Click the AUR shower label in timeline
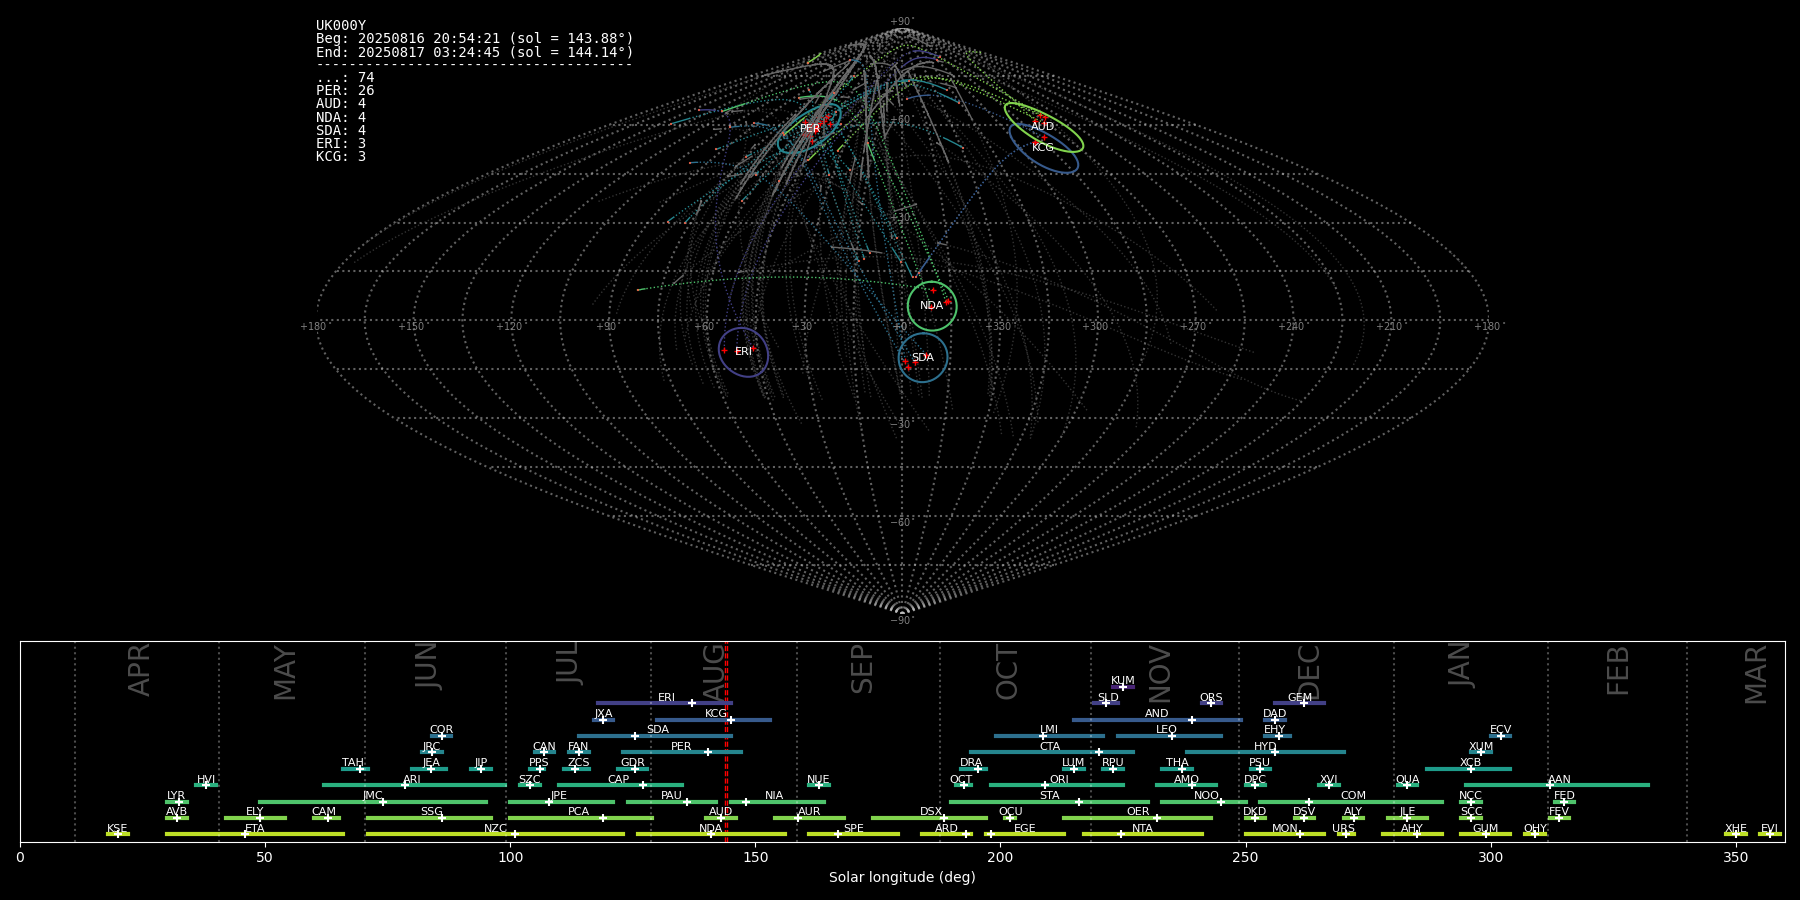The height and width of the screenshot is (900, 1800). [x=809, y=812]
